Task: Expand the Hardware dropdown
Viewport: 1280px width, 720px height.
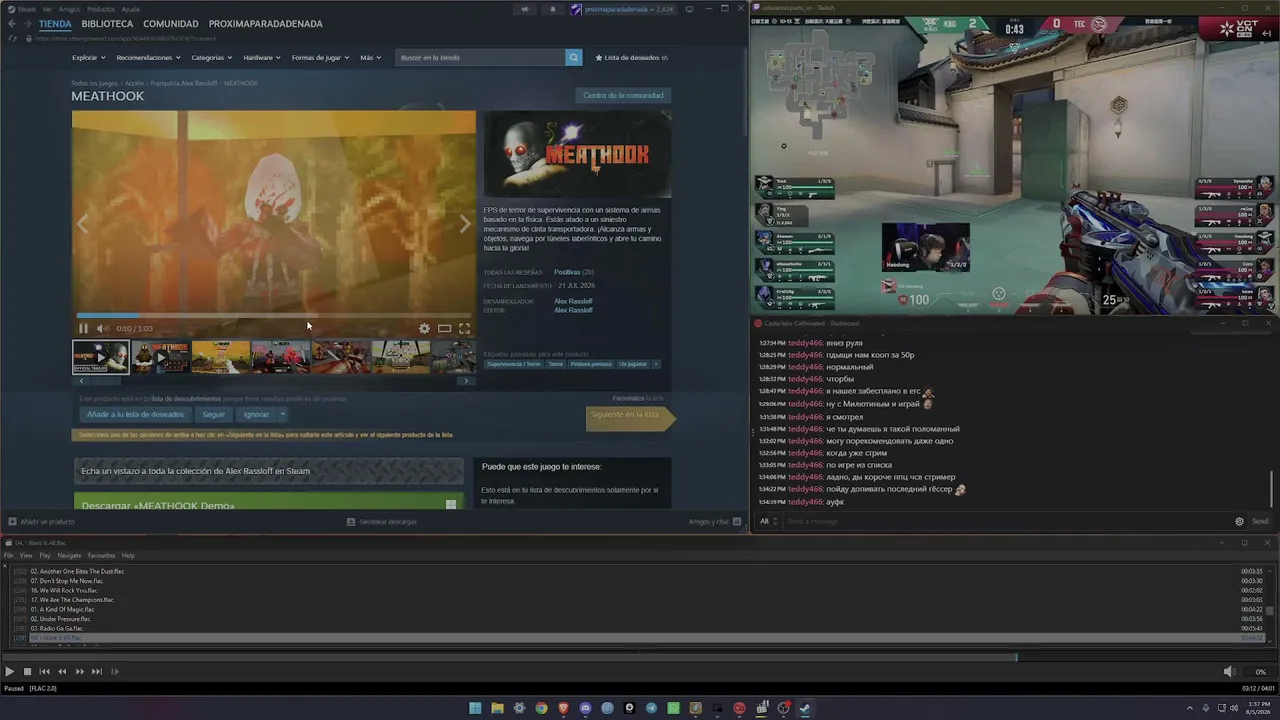Action: click(x=261, y=57)
